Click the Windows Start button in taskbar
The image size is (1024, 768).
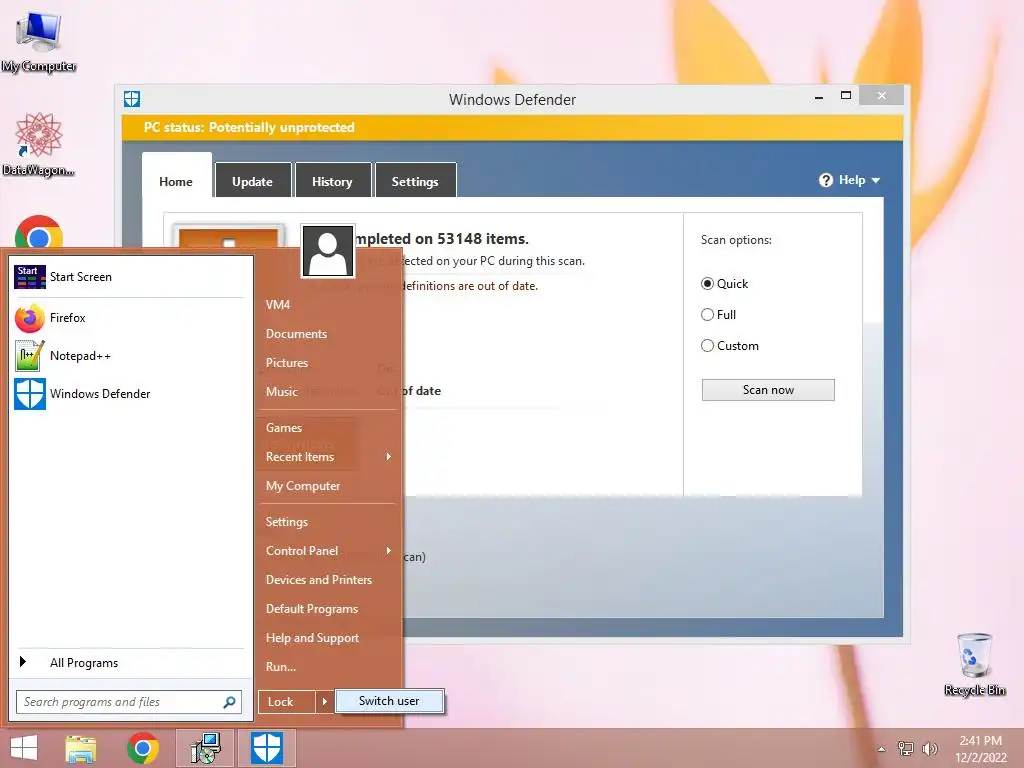(24, 748)
